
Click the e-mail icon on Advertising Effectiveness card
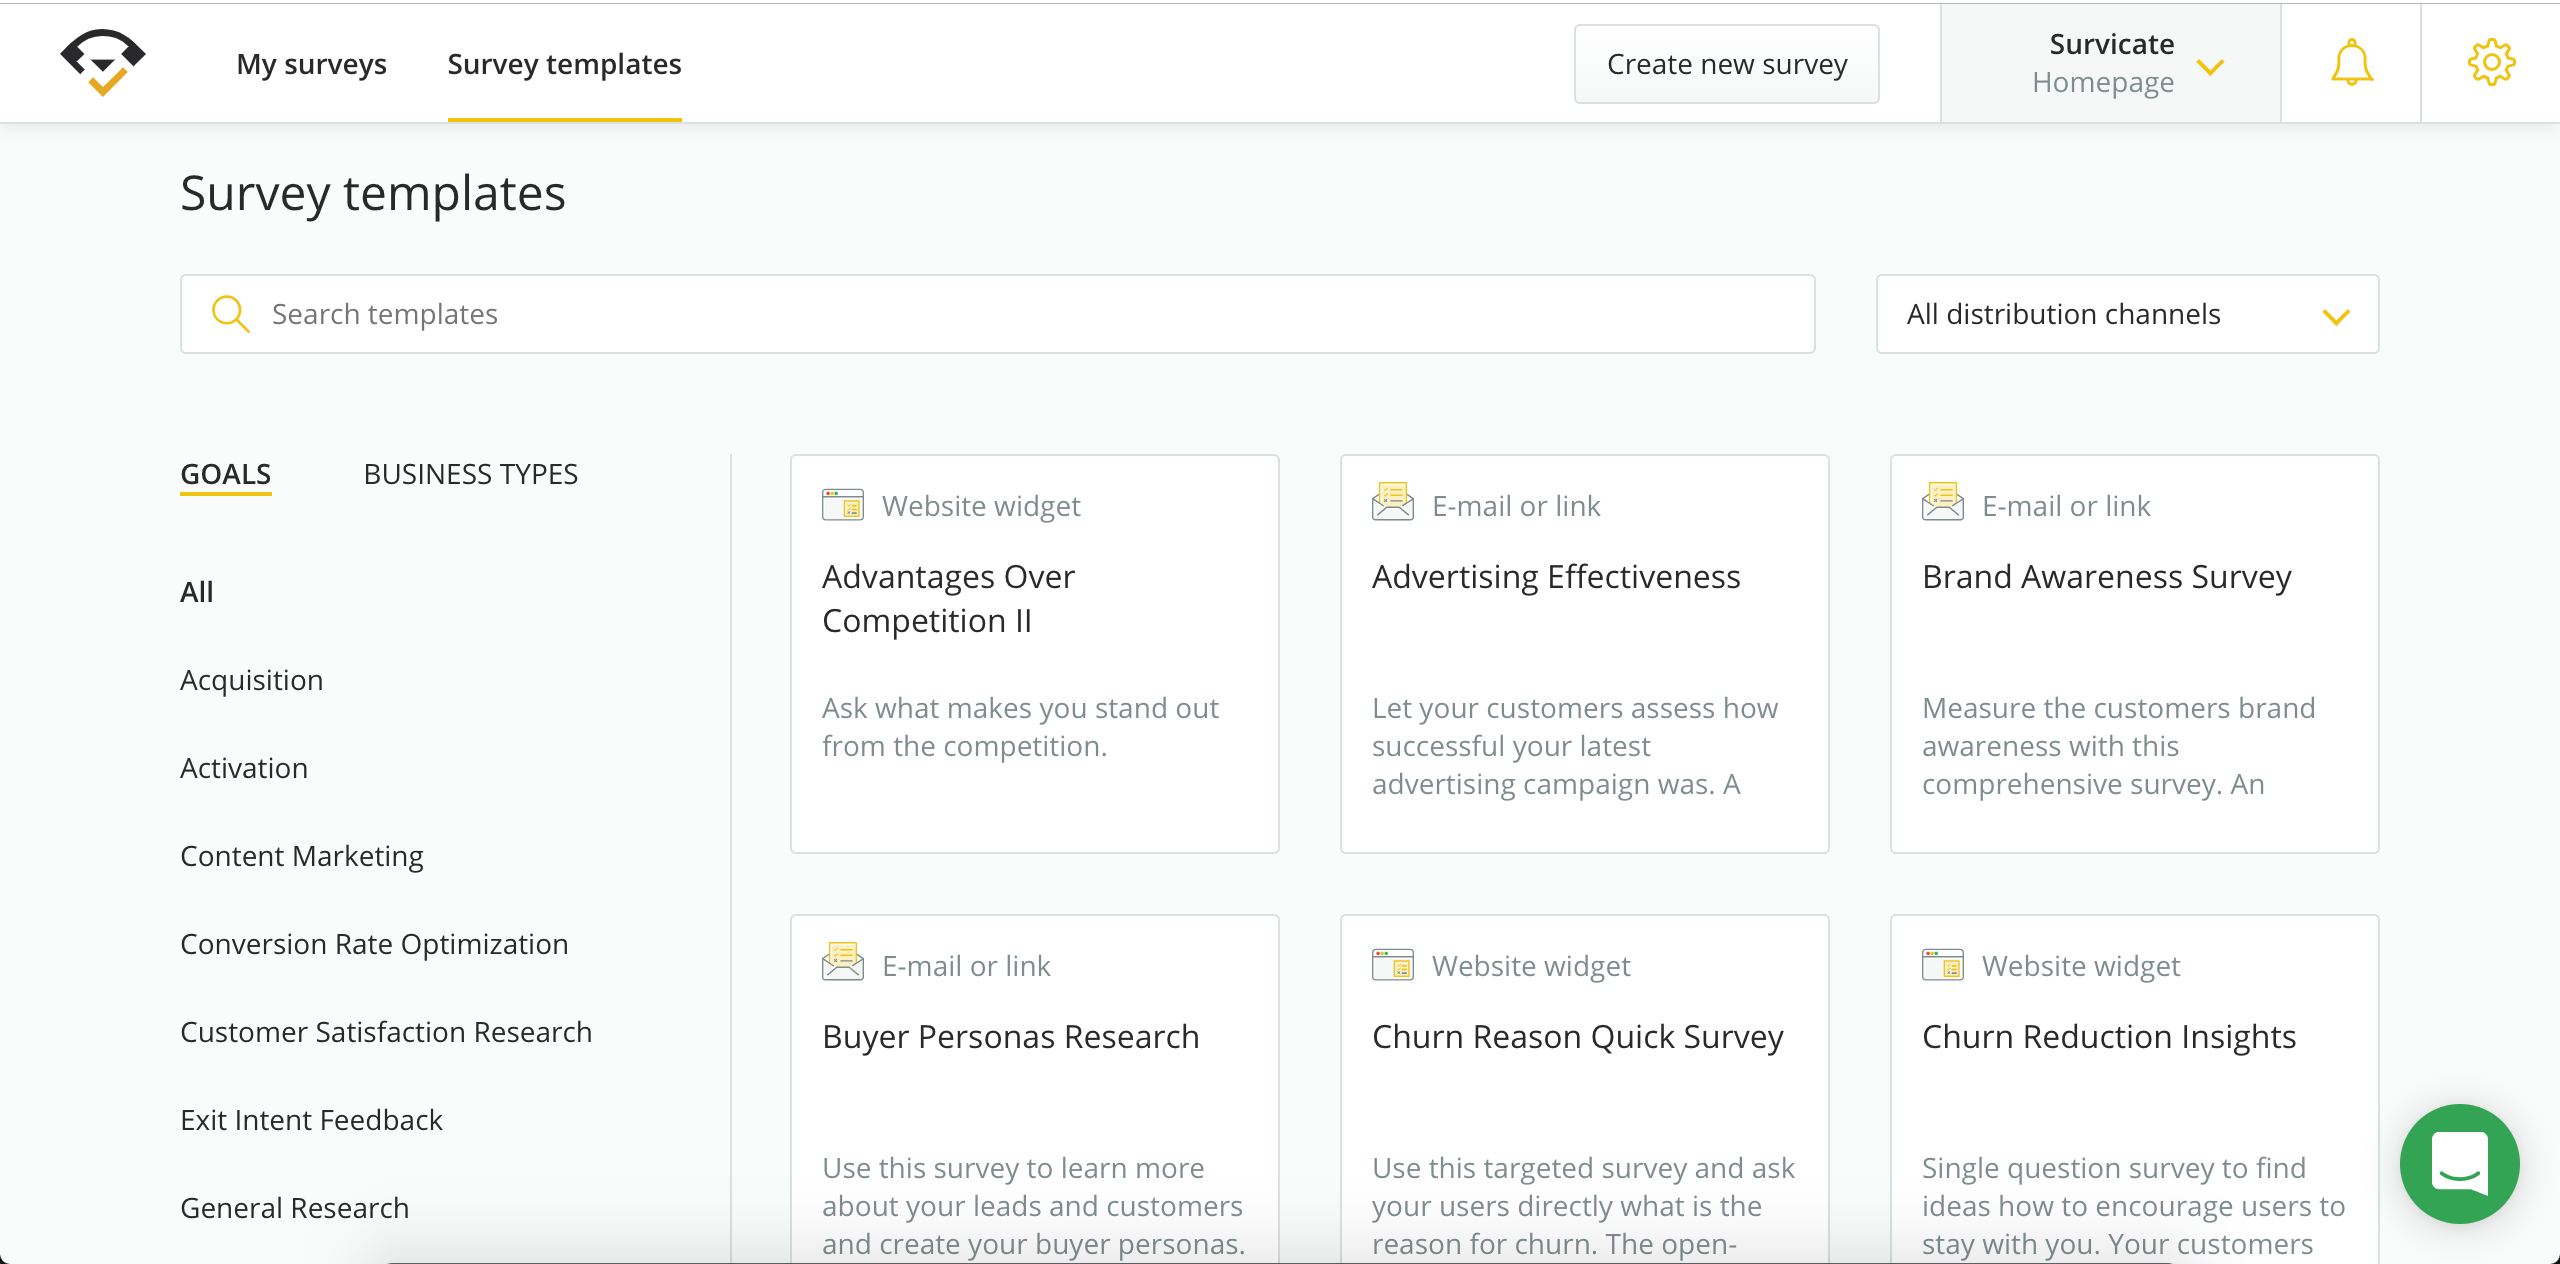(x=1391, y=503)
